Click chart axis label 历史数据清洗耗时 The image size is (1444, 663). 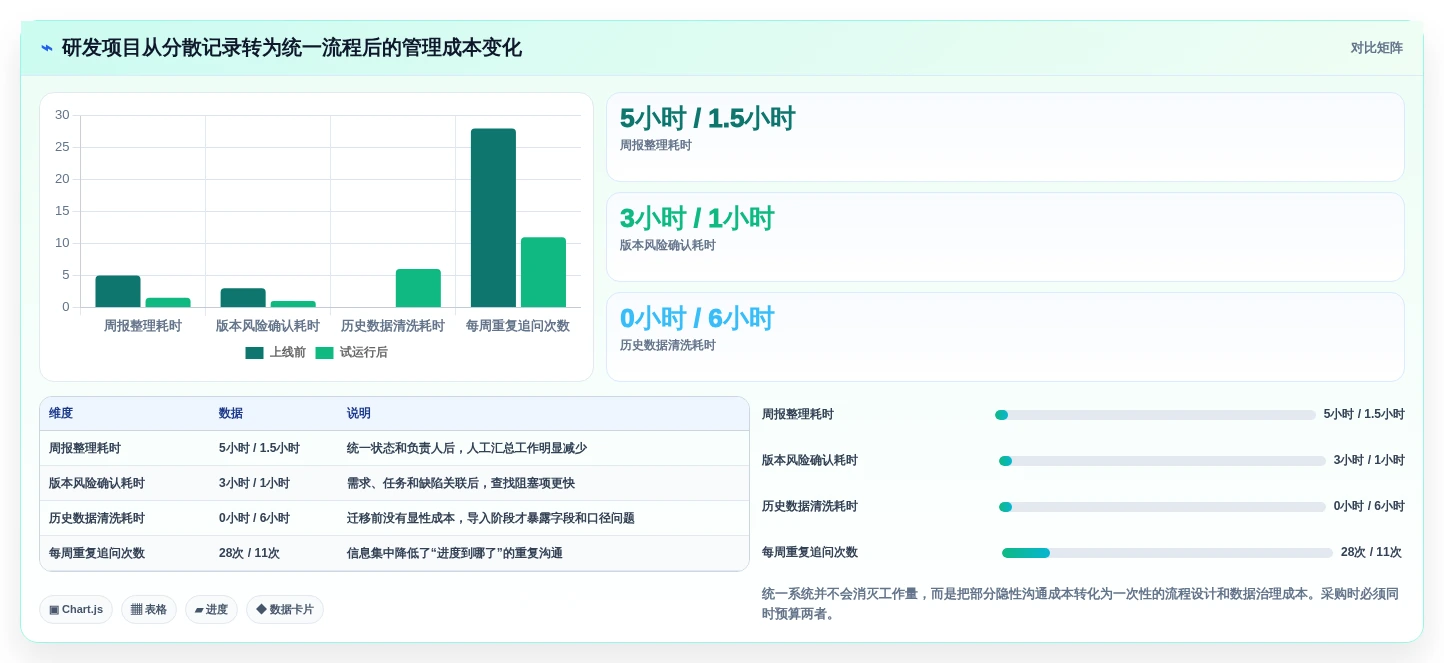point(393,326)
